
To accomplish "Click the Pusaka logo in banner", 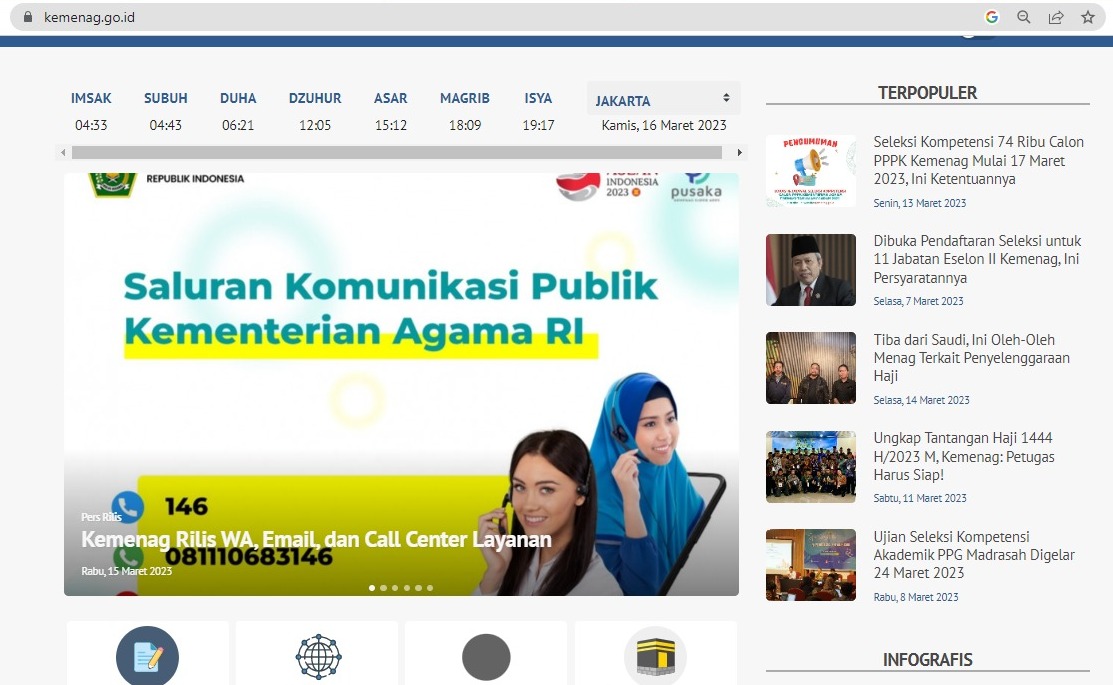I will pyautogui.click(x=696, y=187).
